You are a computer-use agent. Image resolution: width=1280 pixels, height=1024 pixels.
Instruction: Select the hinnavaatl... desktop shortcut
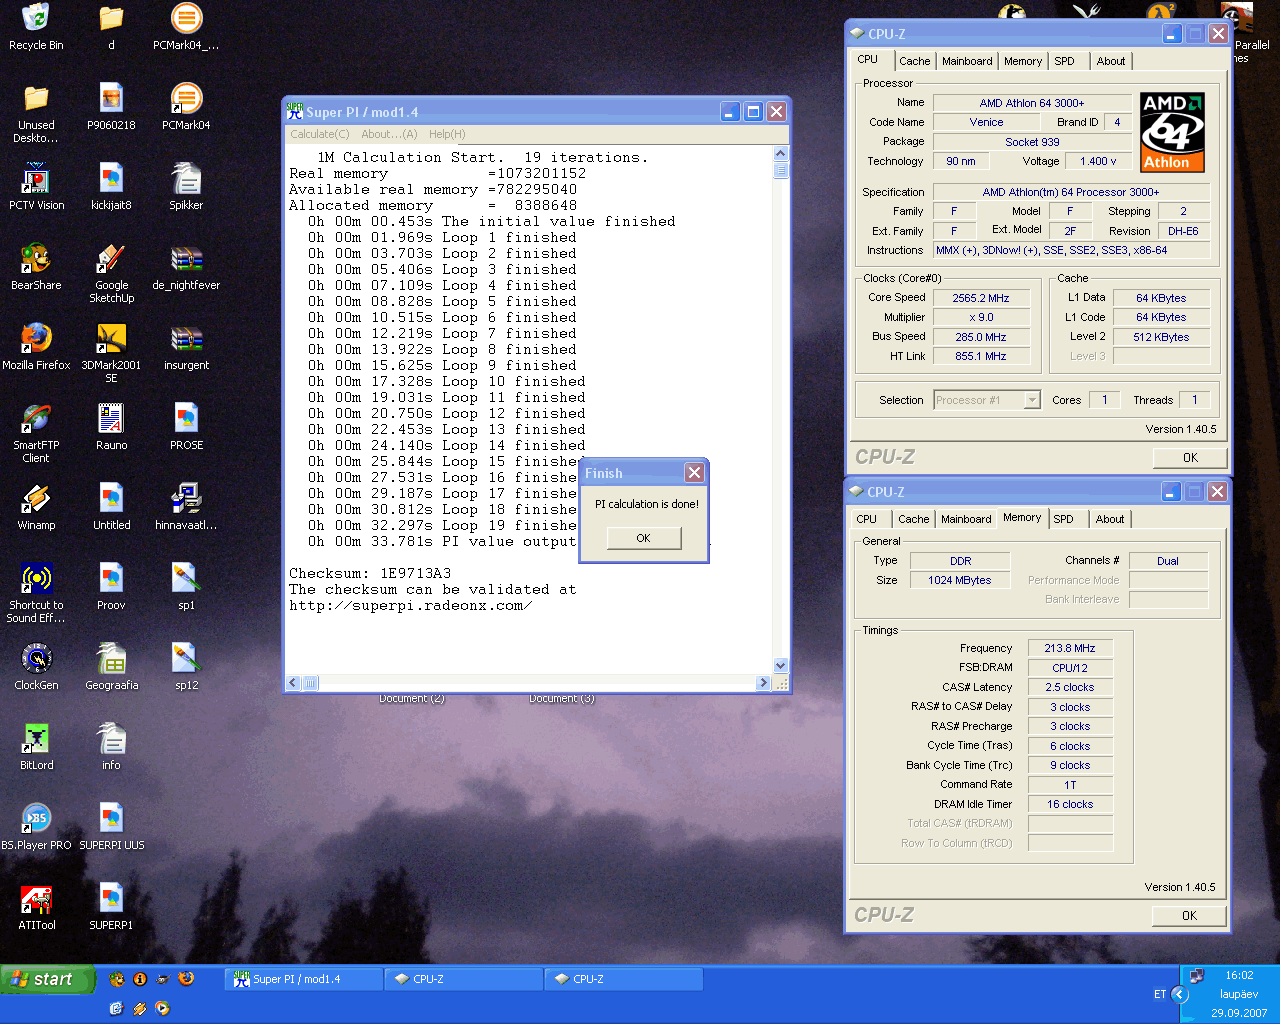click(x=186, y=507)
